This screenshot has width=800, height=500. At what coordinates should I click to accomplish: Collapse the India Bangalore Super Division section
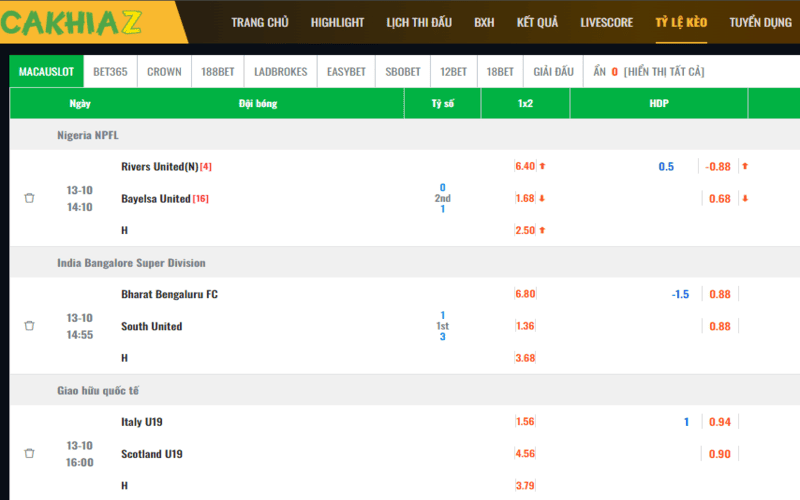[131, 263]
